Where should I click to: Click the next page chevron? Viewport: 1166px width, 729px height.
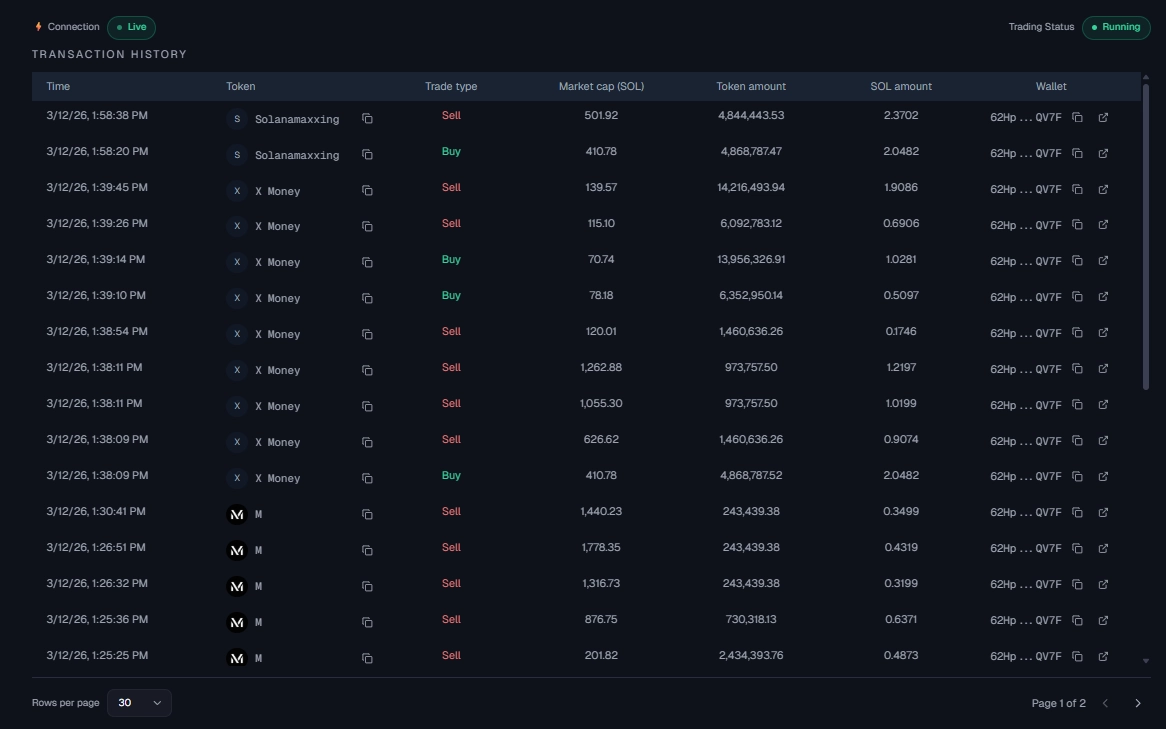point(1138,703)
